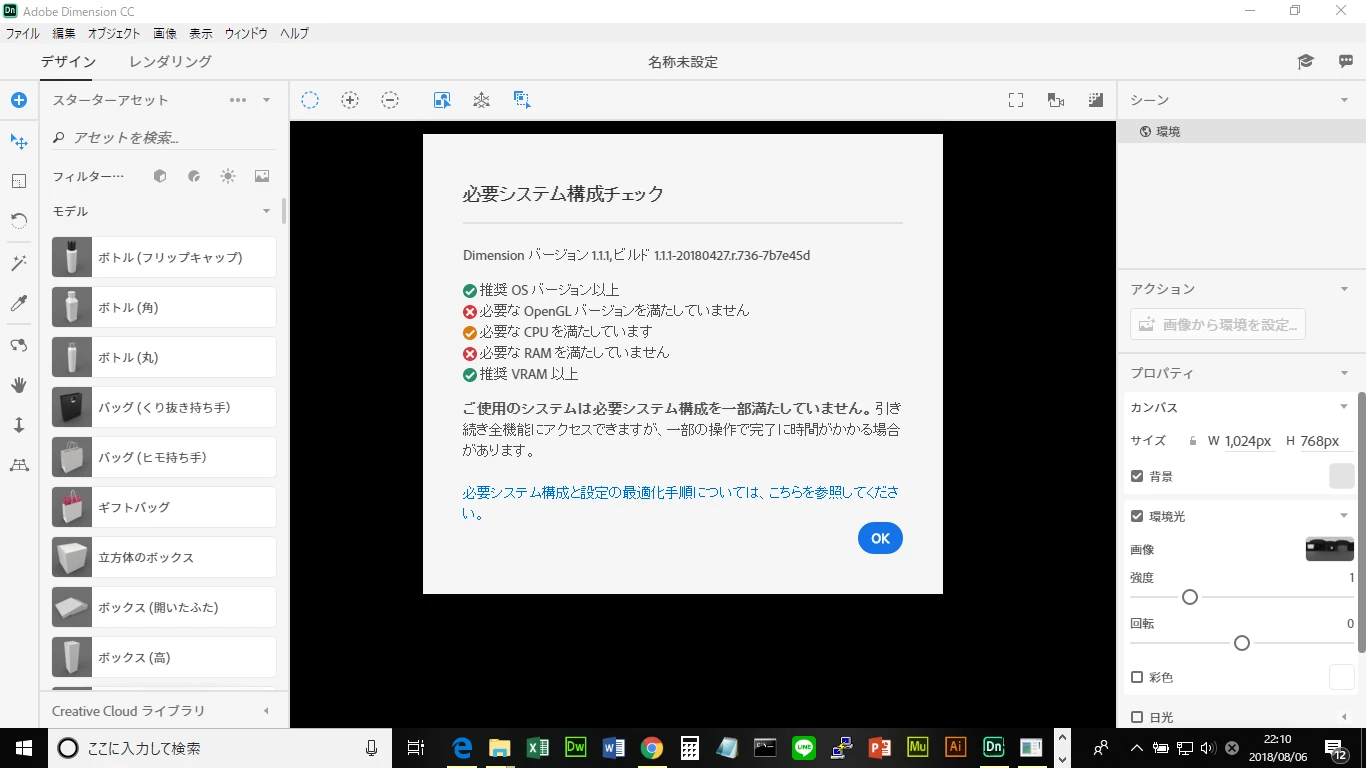
Task: Select the Select and Move tool
Action: (19, 141)
